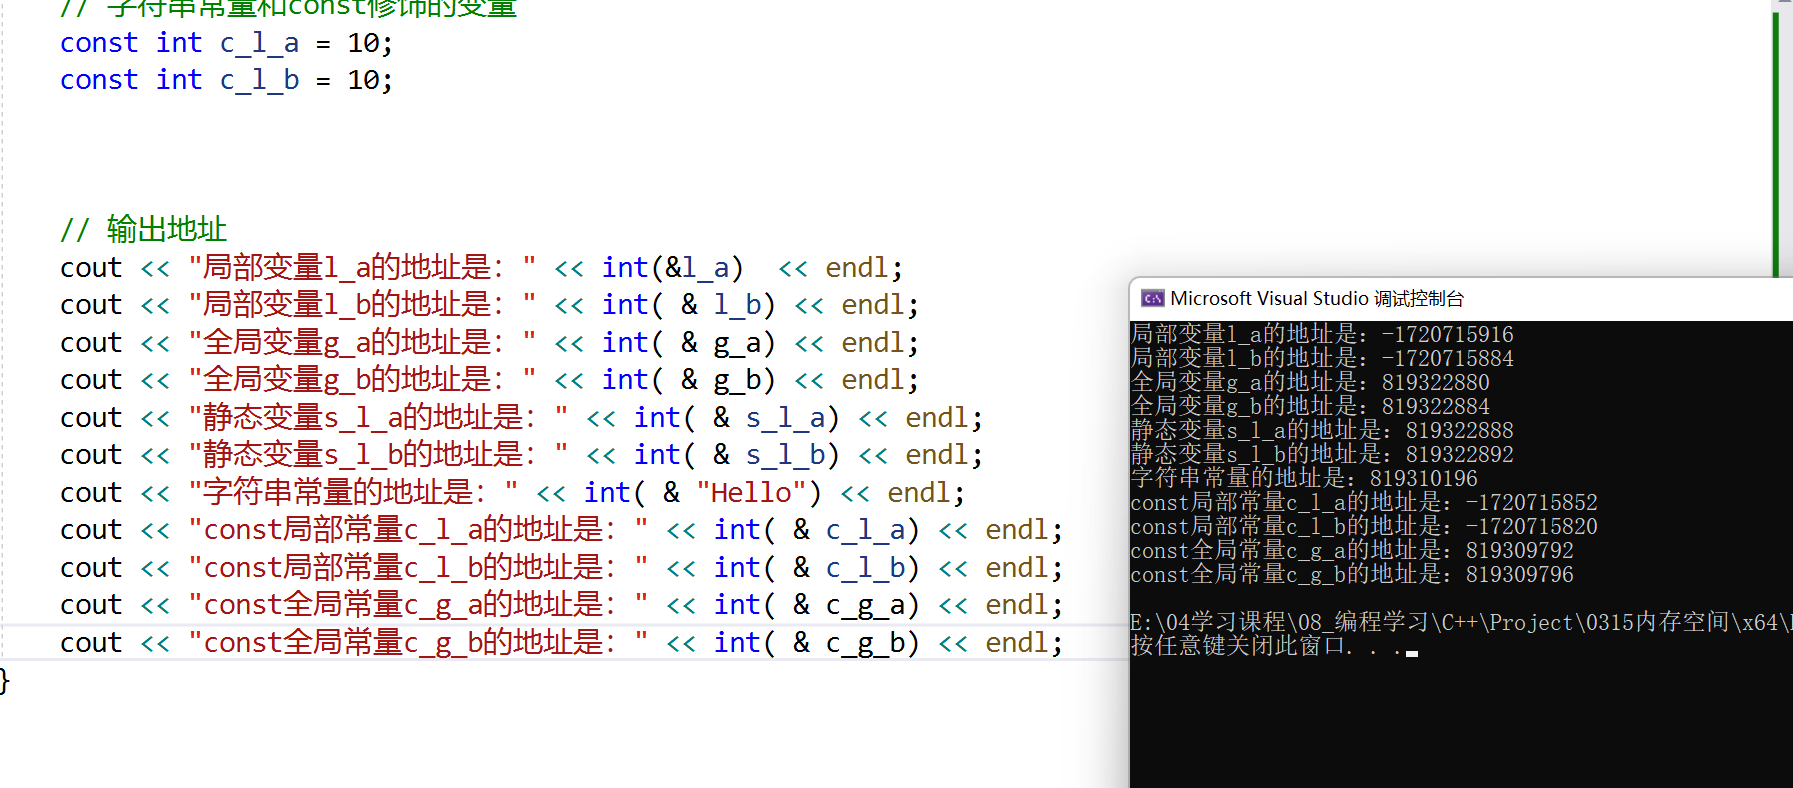Click the g_a identifier in the cout statement
Screen dimensions: 1793x788
[x=737, y=343]
